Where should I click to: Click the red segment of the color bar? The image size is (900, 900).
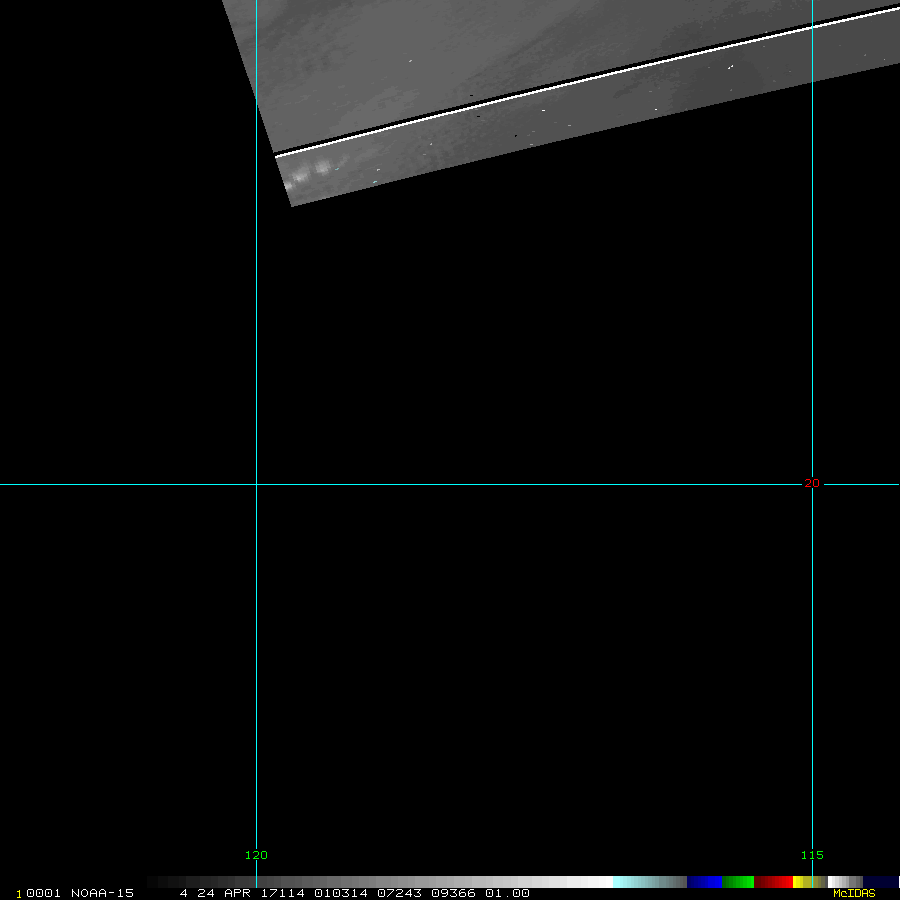tap(773, 882)
